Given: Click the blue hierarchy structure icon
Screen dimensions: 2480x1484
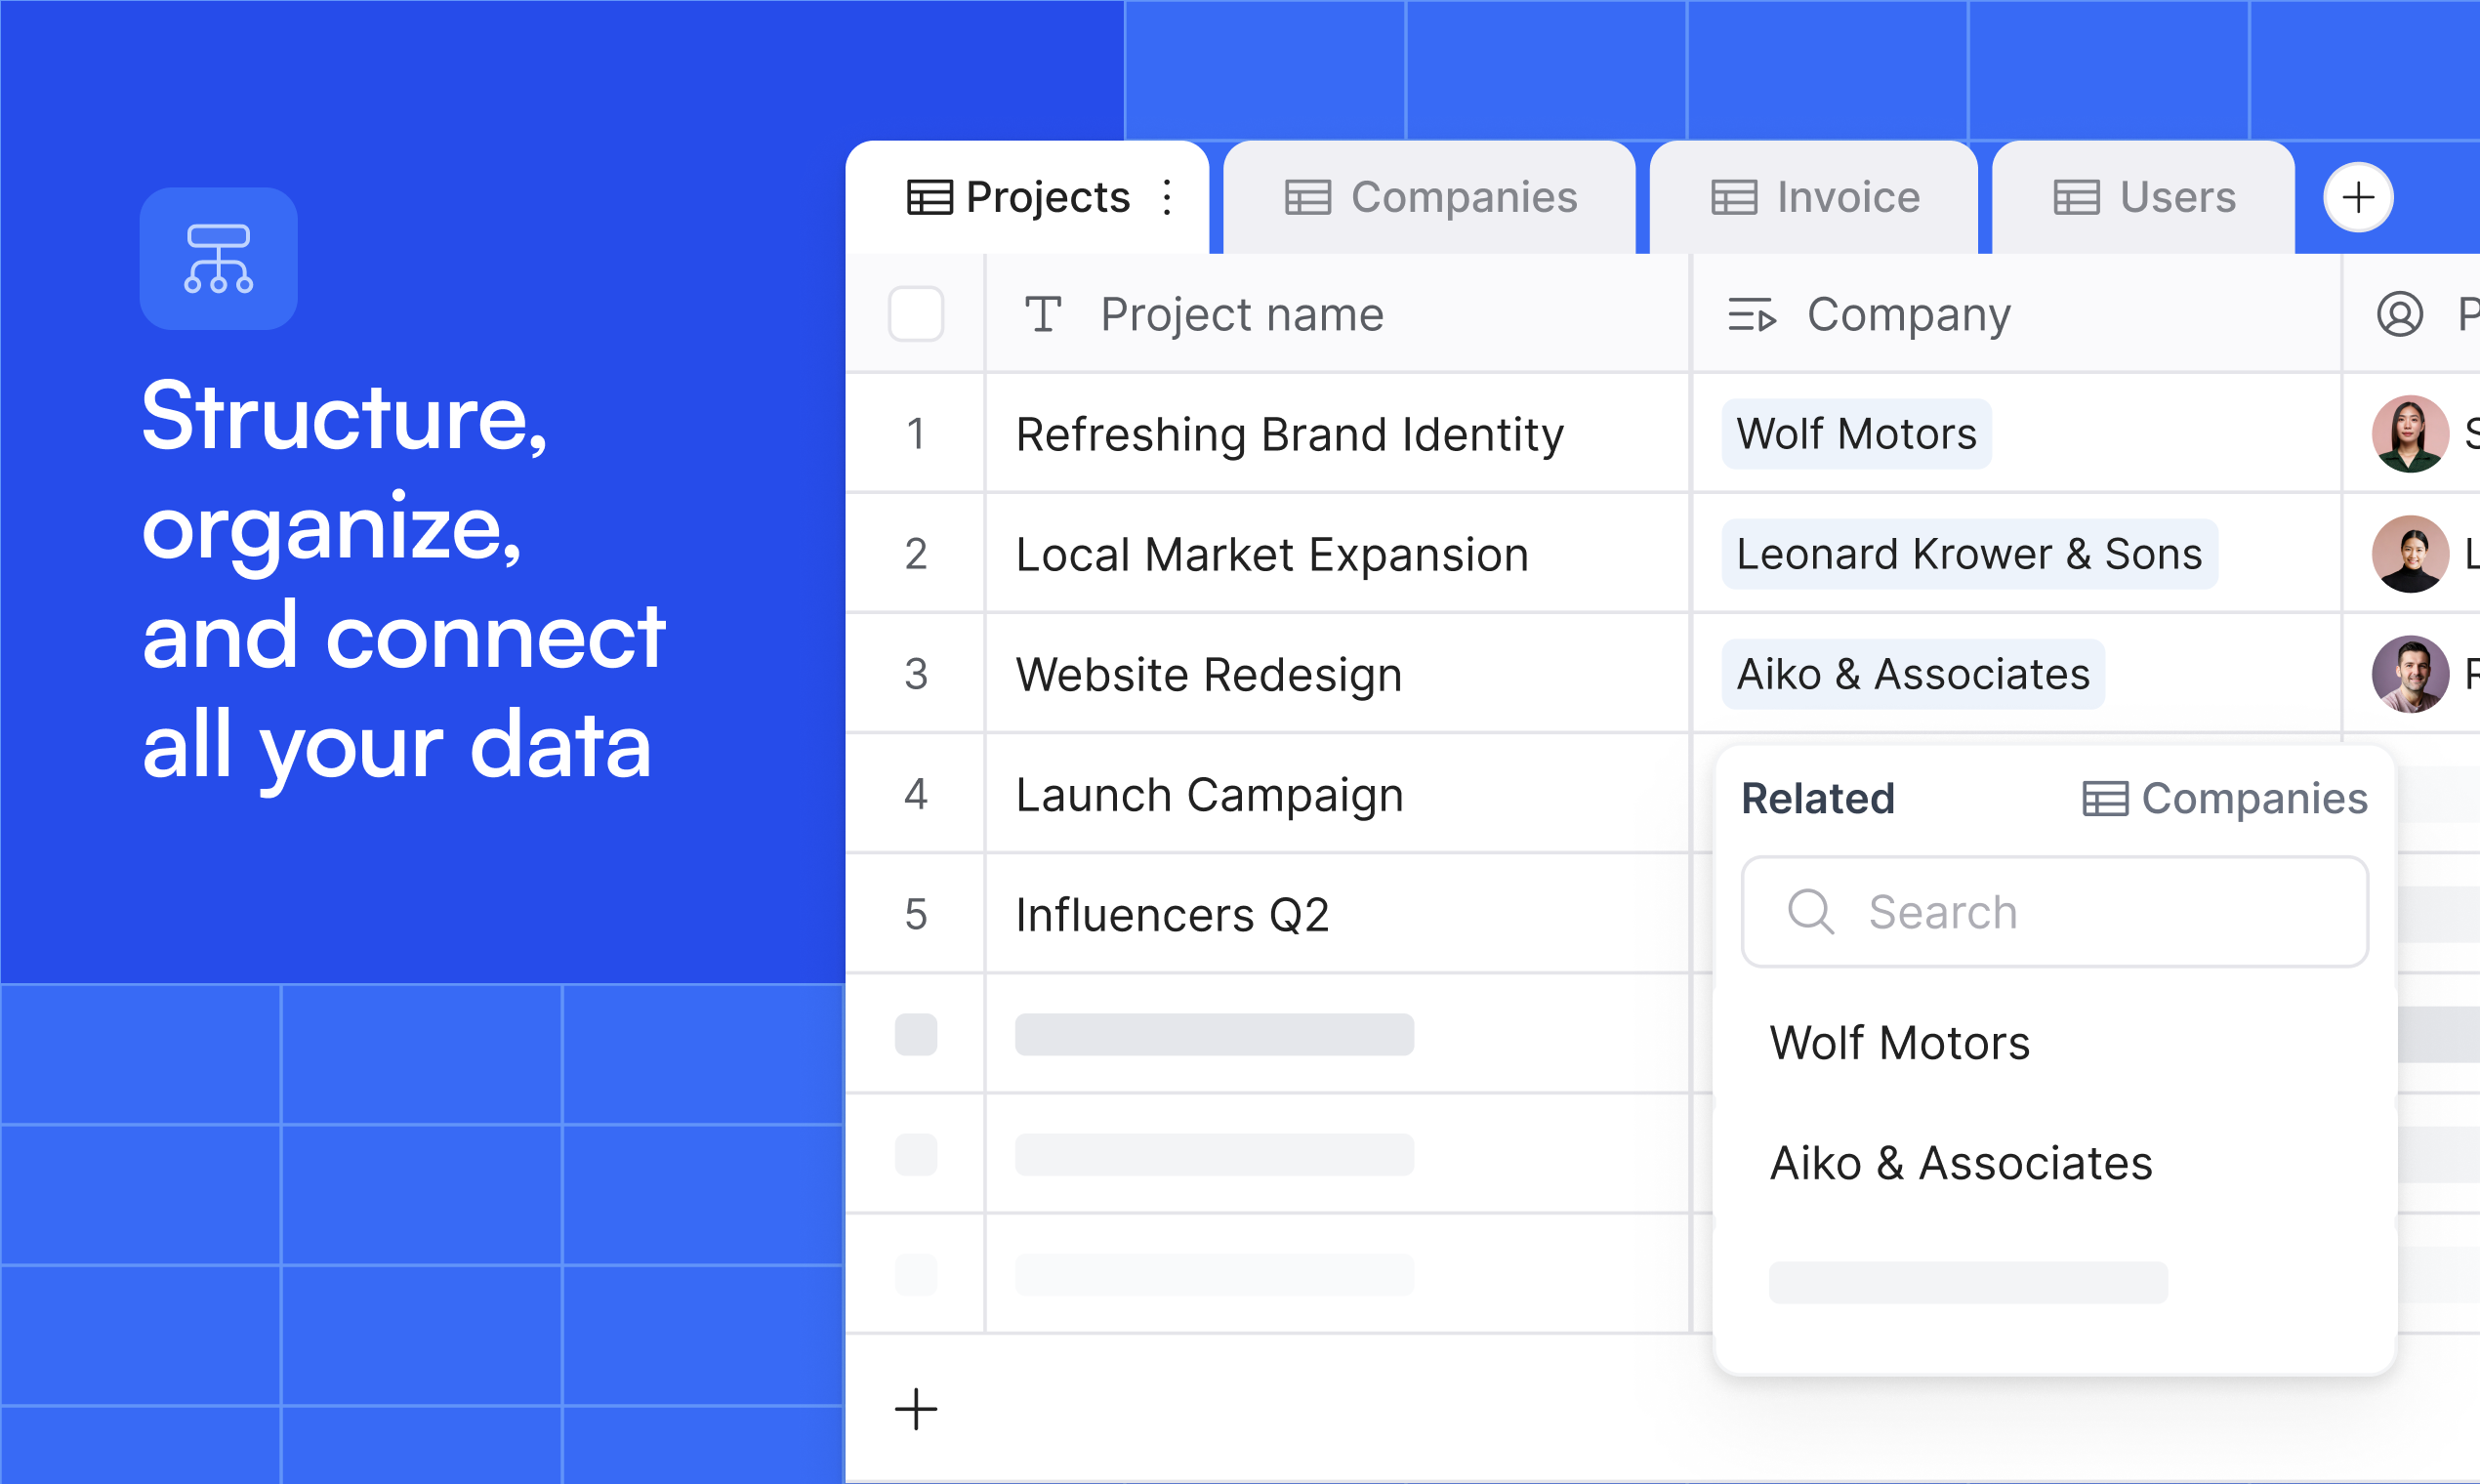Looking at the screenshot, I should coord(218,258).
